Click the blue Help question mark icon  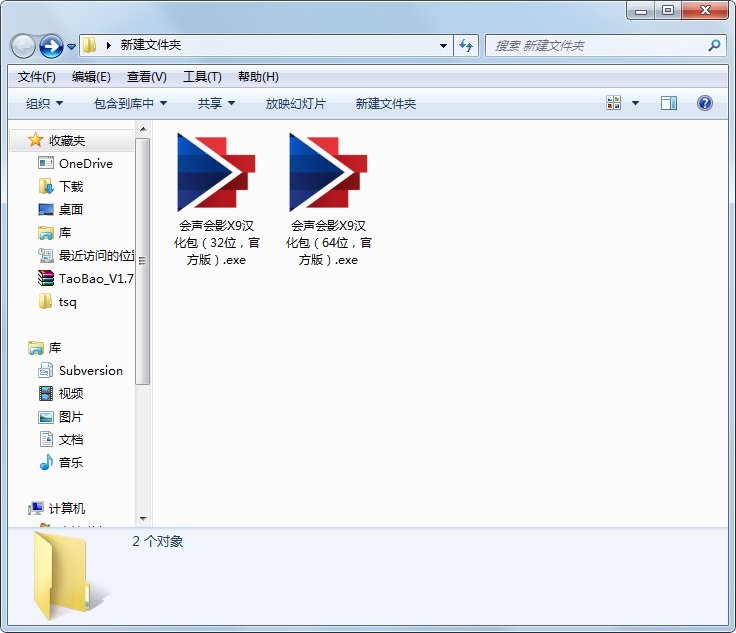pos(704,103)
